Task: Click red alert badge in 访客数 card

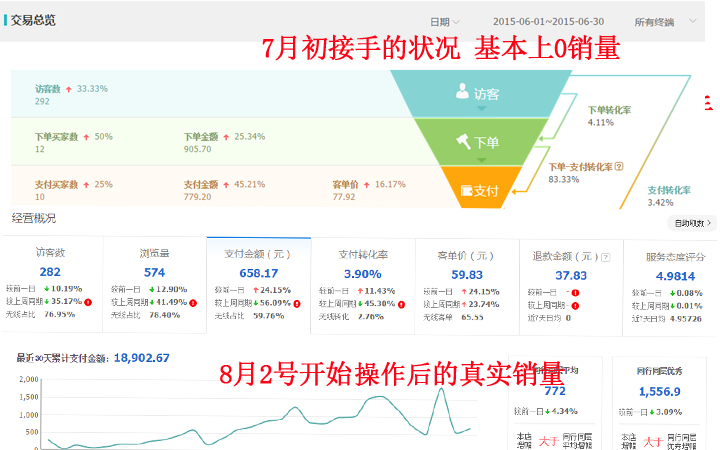Action: (x=89, y=303)
